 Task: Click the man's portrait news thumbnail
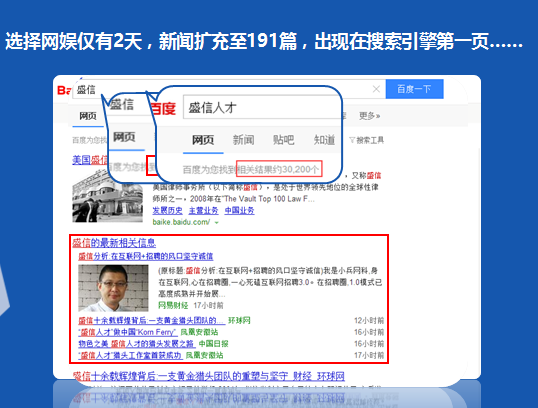113,288
